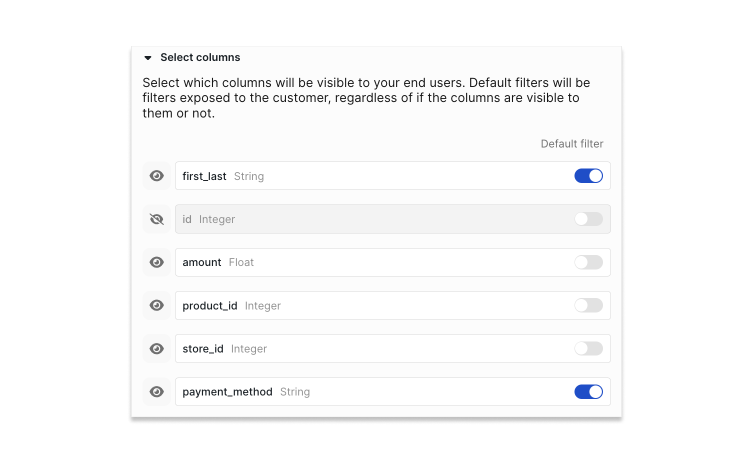Hide the first_last column via eye icon
Image resolution: width=753 pixels, height=464 pixels.
point(157,176)
